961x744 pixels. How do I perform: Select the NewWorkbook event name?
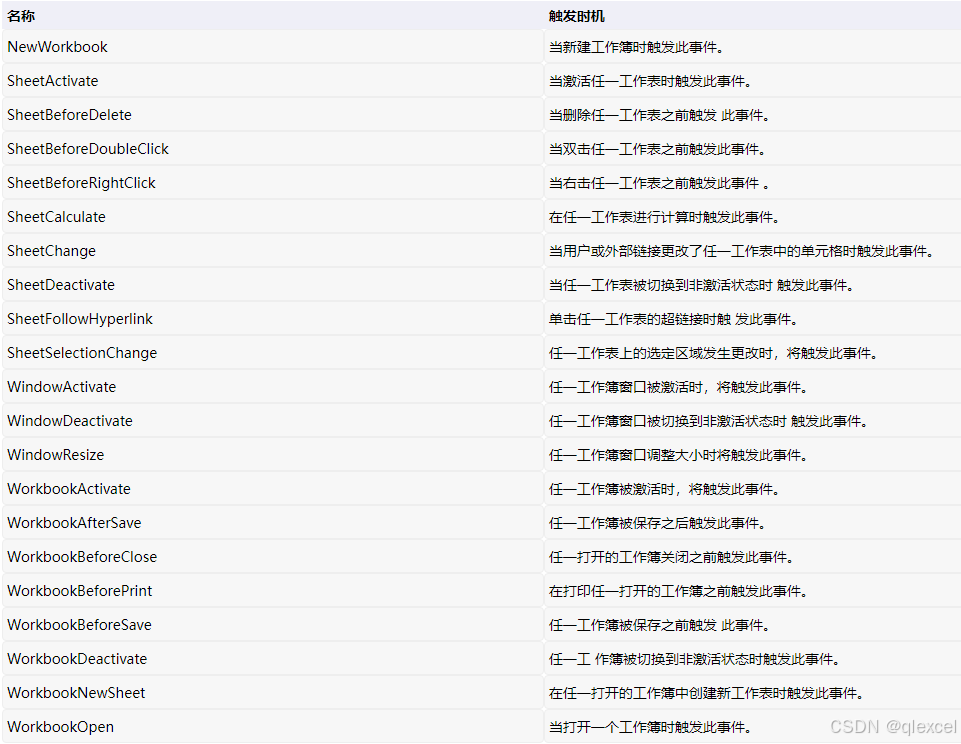click(58, 47)
